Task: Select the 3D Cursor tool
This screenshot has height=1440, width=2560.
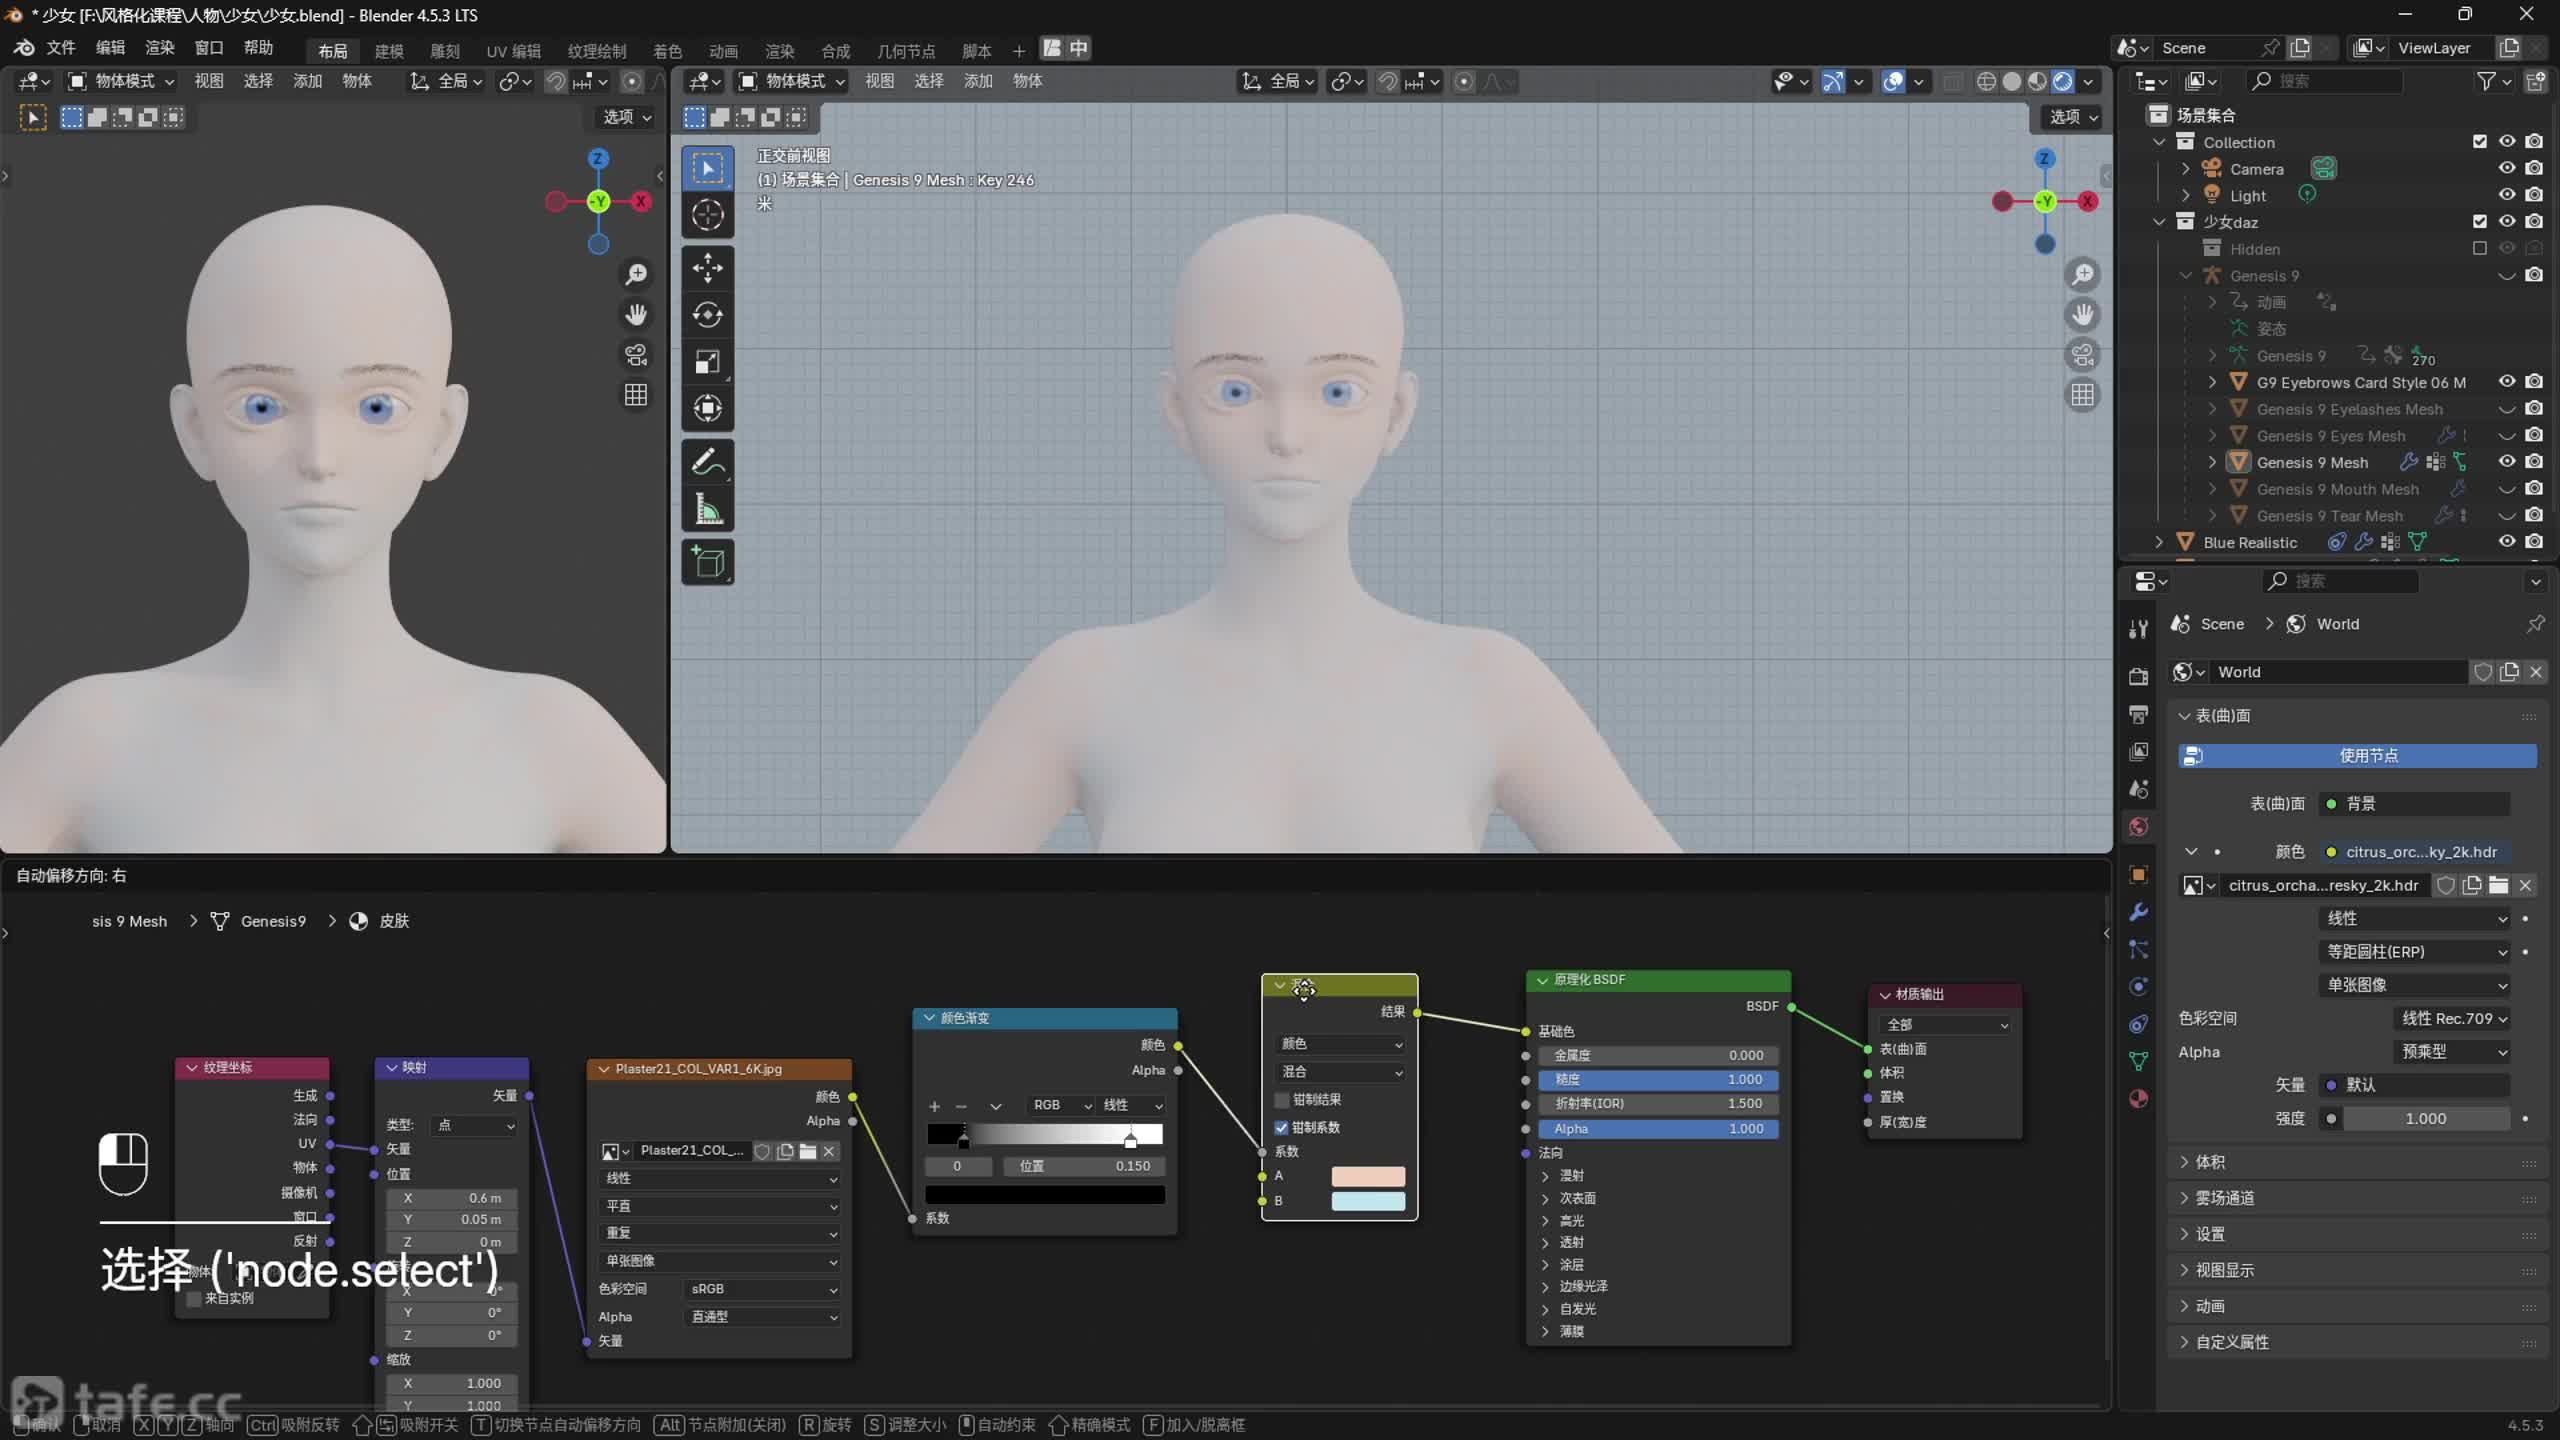Action: [707, 215]
